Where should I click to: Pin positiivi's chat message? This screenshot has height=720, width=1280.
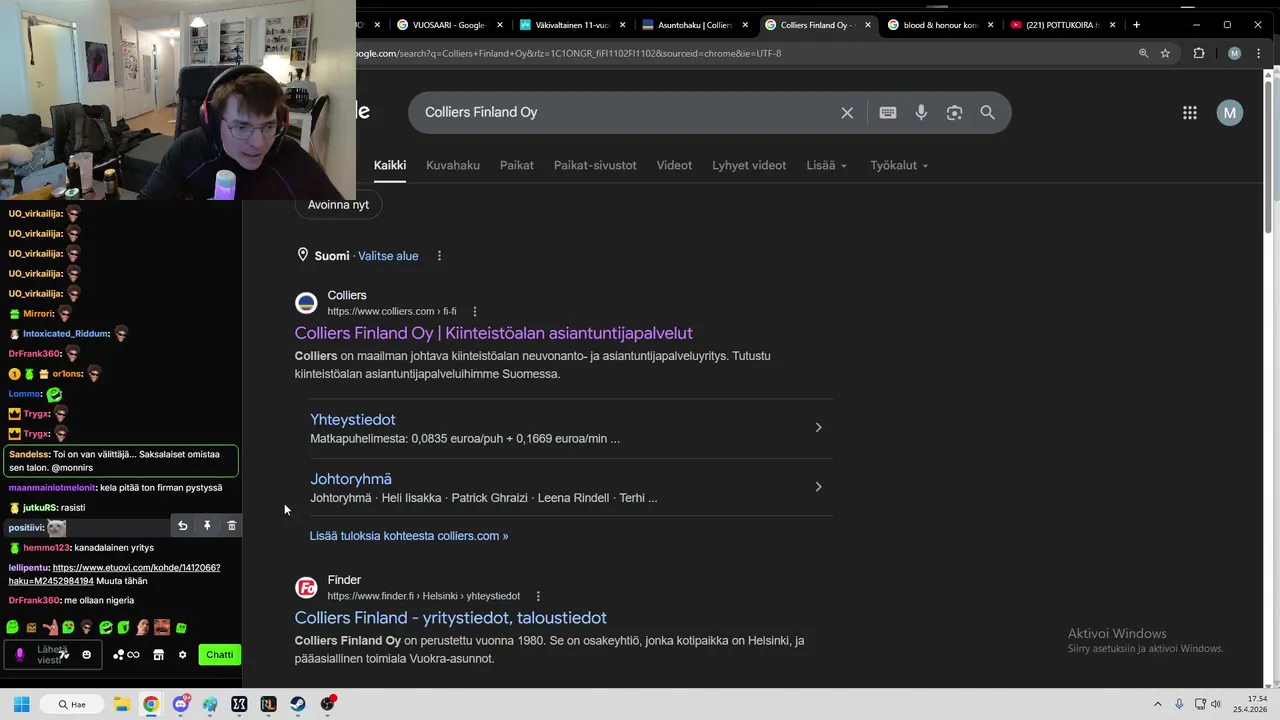(207, 526)
